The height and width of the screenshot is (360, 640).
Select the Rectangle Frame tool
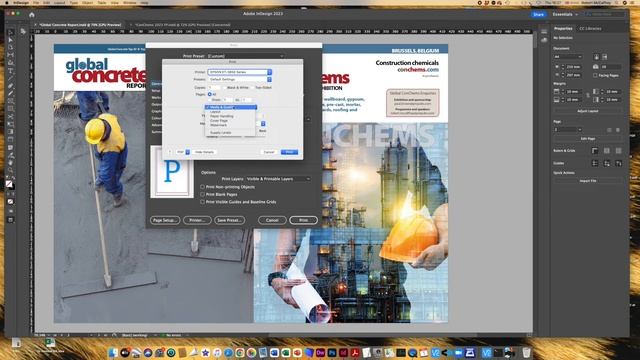(x=11, y=101)
